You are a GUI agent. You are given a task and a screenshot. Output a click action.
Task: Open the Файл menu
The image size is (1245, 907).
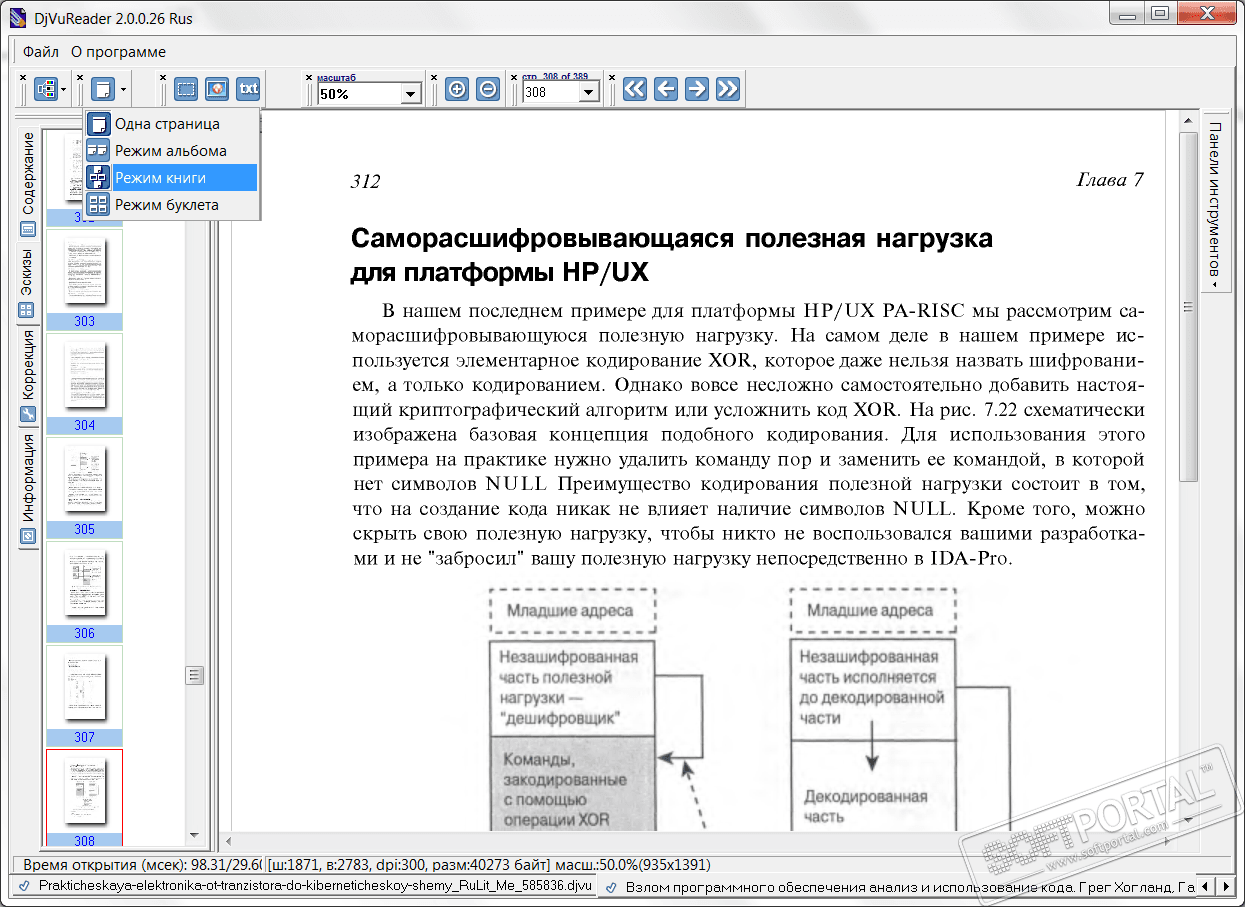(41, 52)
